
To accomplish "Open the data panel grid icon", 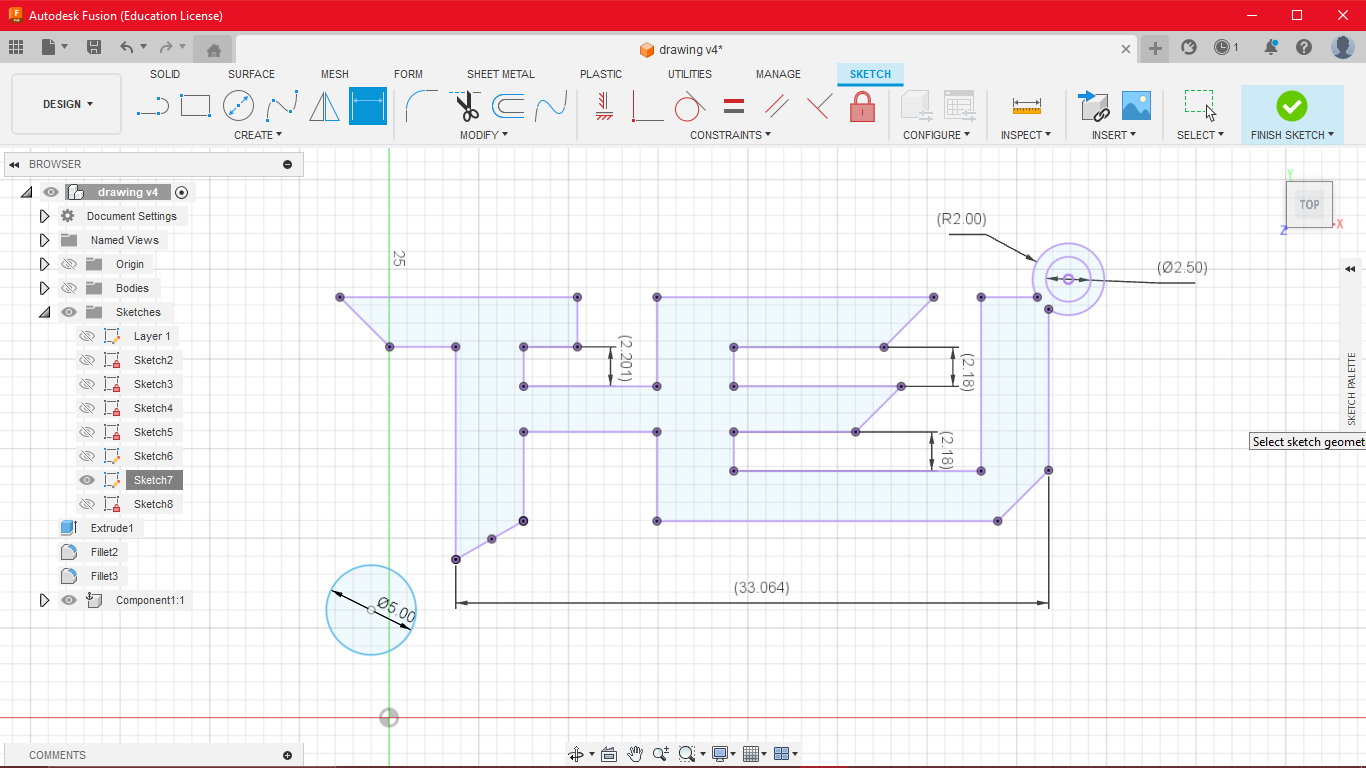I will point(16,47).
